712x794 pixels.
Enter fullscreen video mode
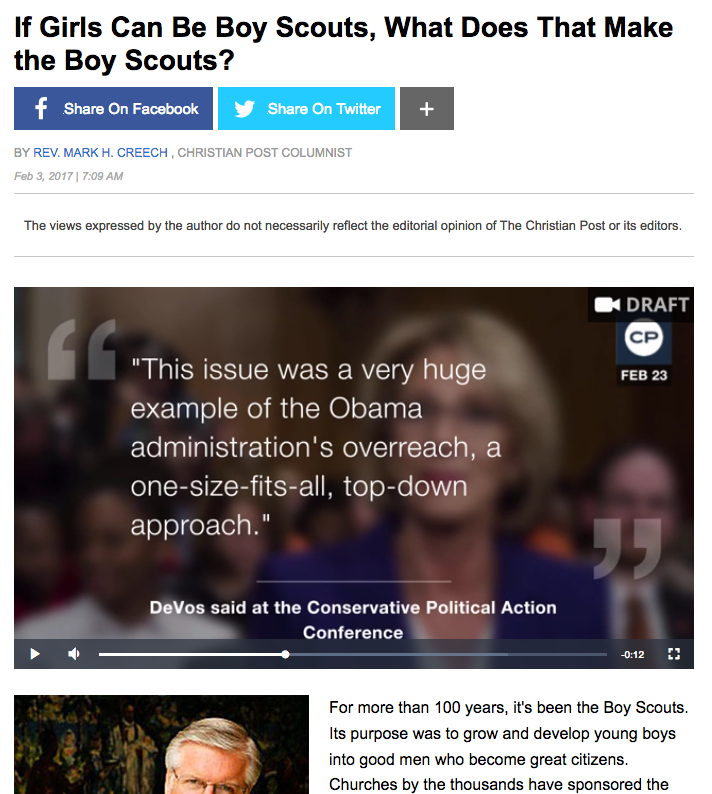tap(674, 654)
